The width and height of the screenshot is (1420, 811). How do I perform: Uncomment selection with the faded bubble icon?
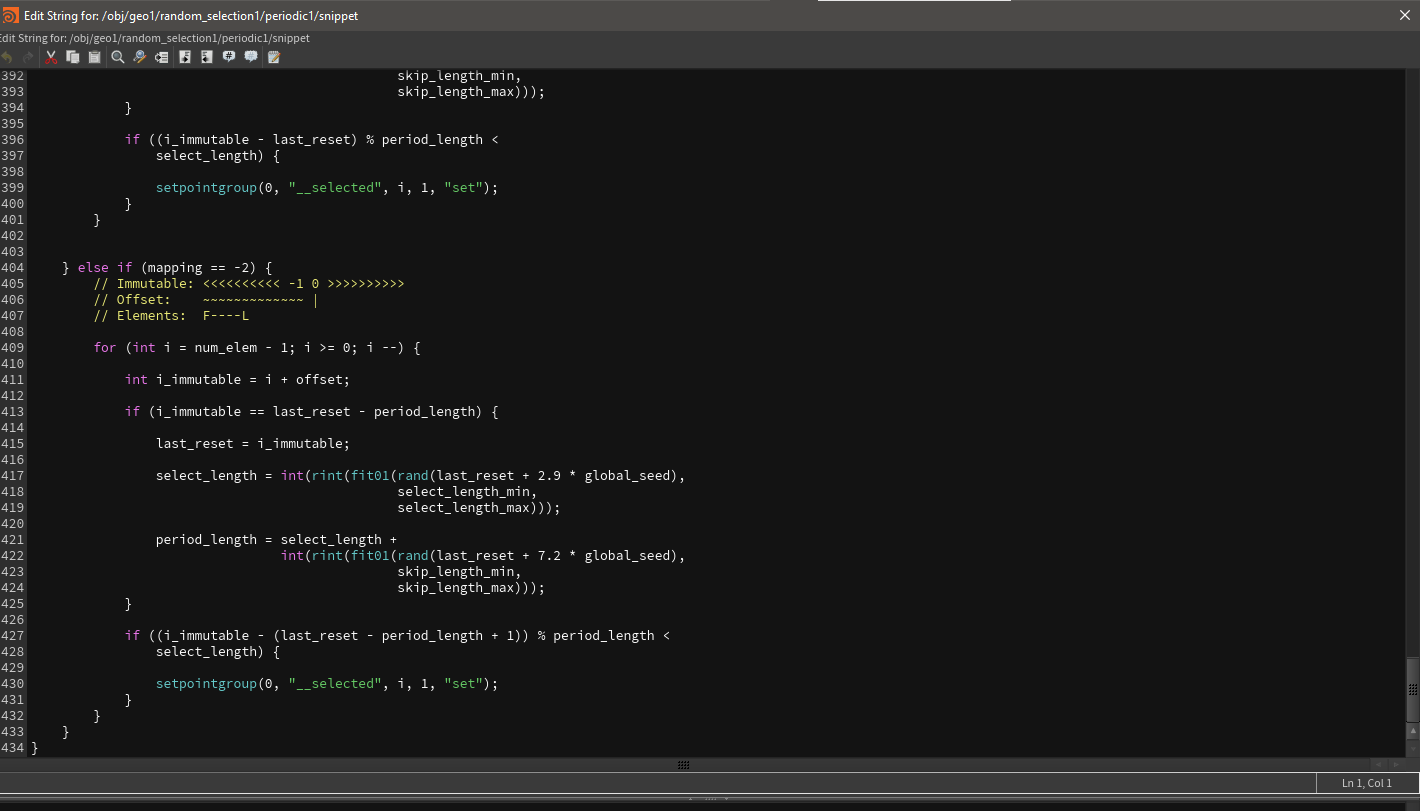(x=251, y=57)
